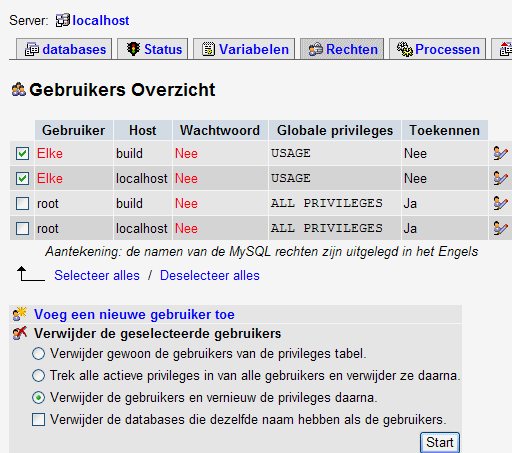Open the databases tab
This screenshot has height=453, width=512.
64,49
